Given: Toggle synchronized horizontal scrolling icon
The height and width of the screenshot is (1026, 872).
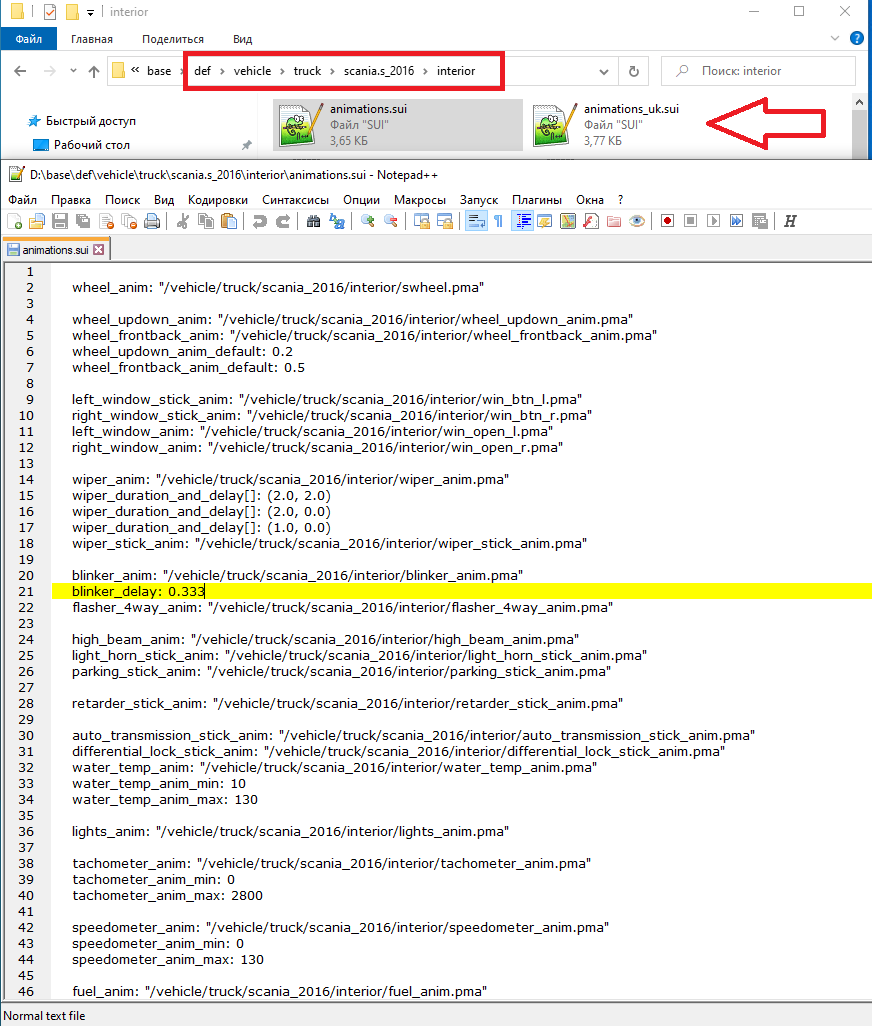Looking at the screenshot, I should click(x=445, y=221).
